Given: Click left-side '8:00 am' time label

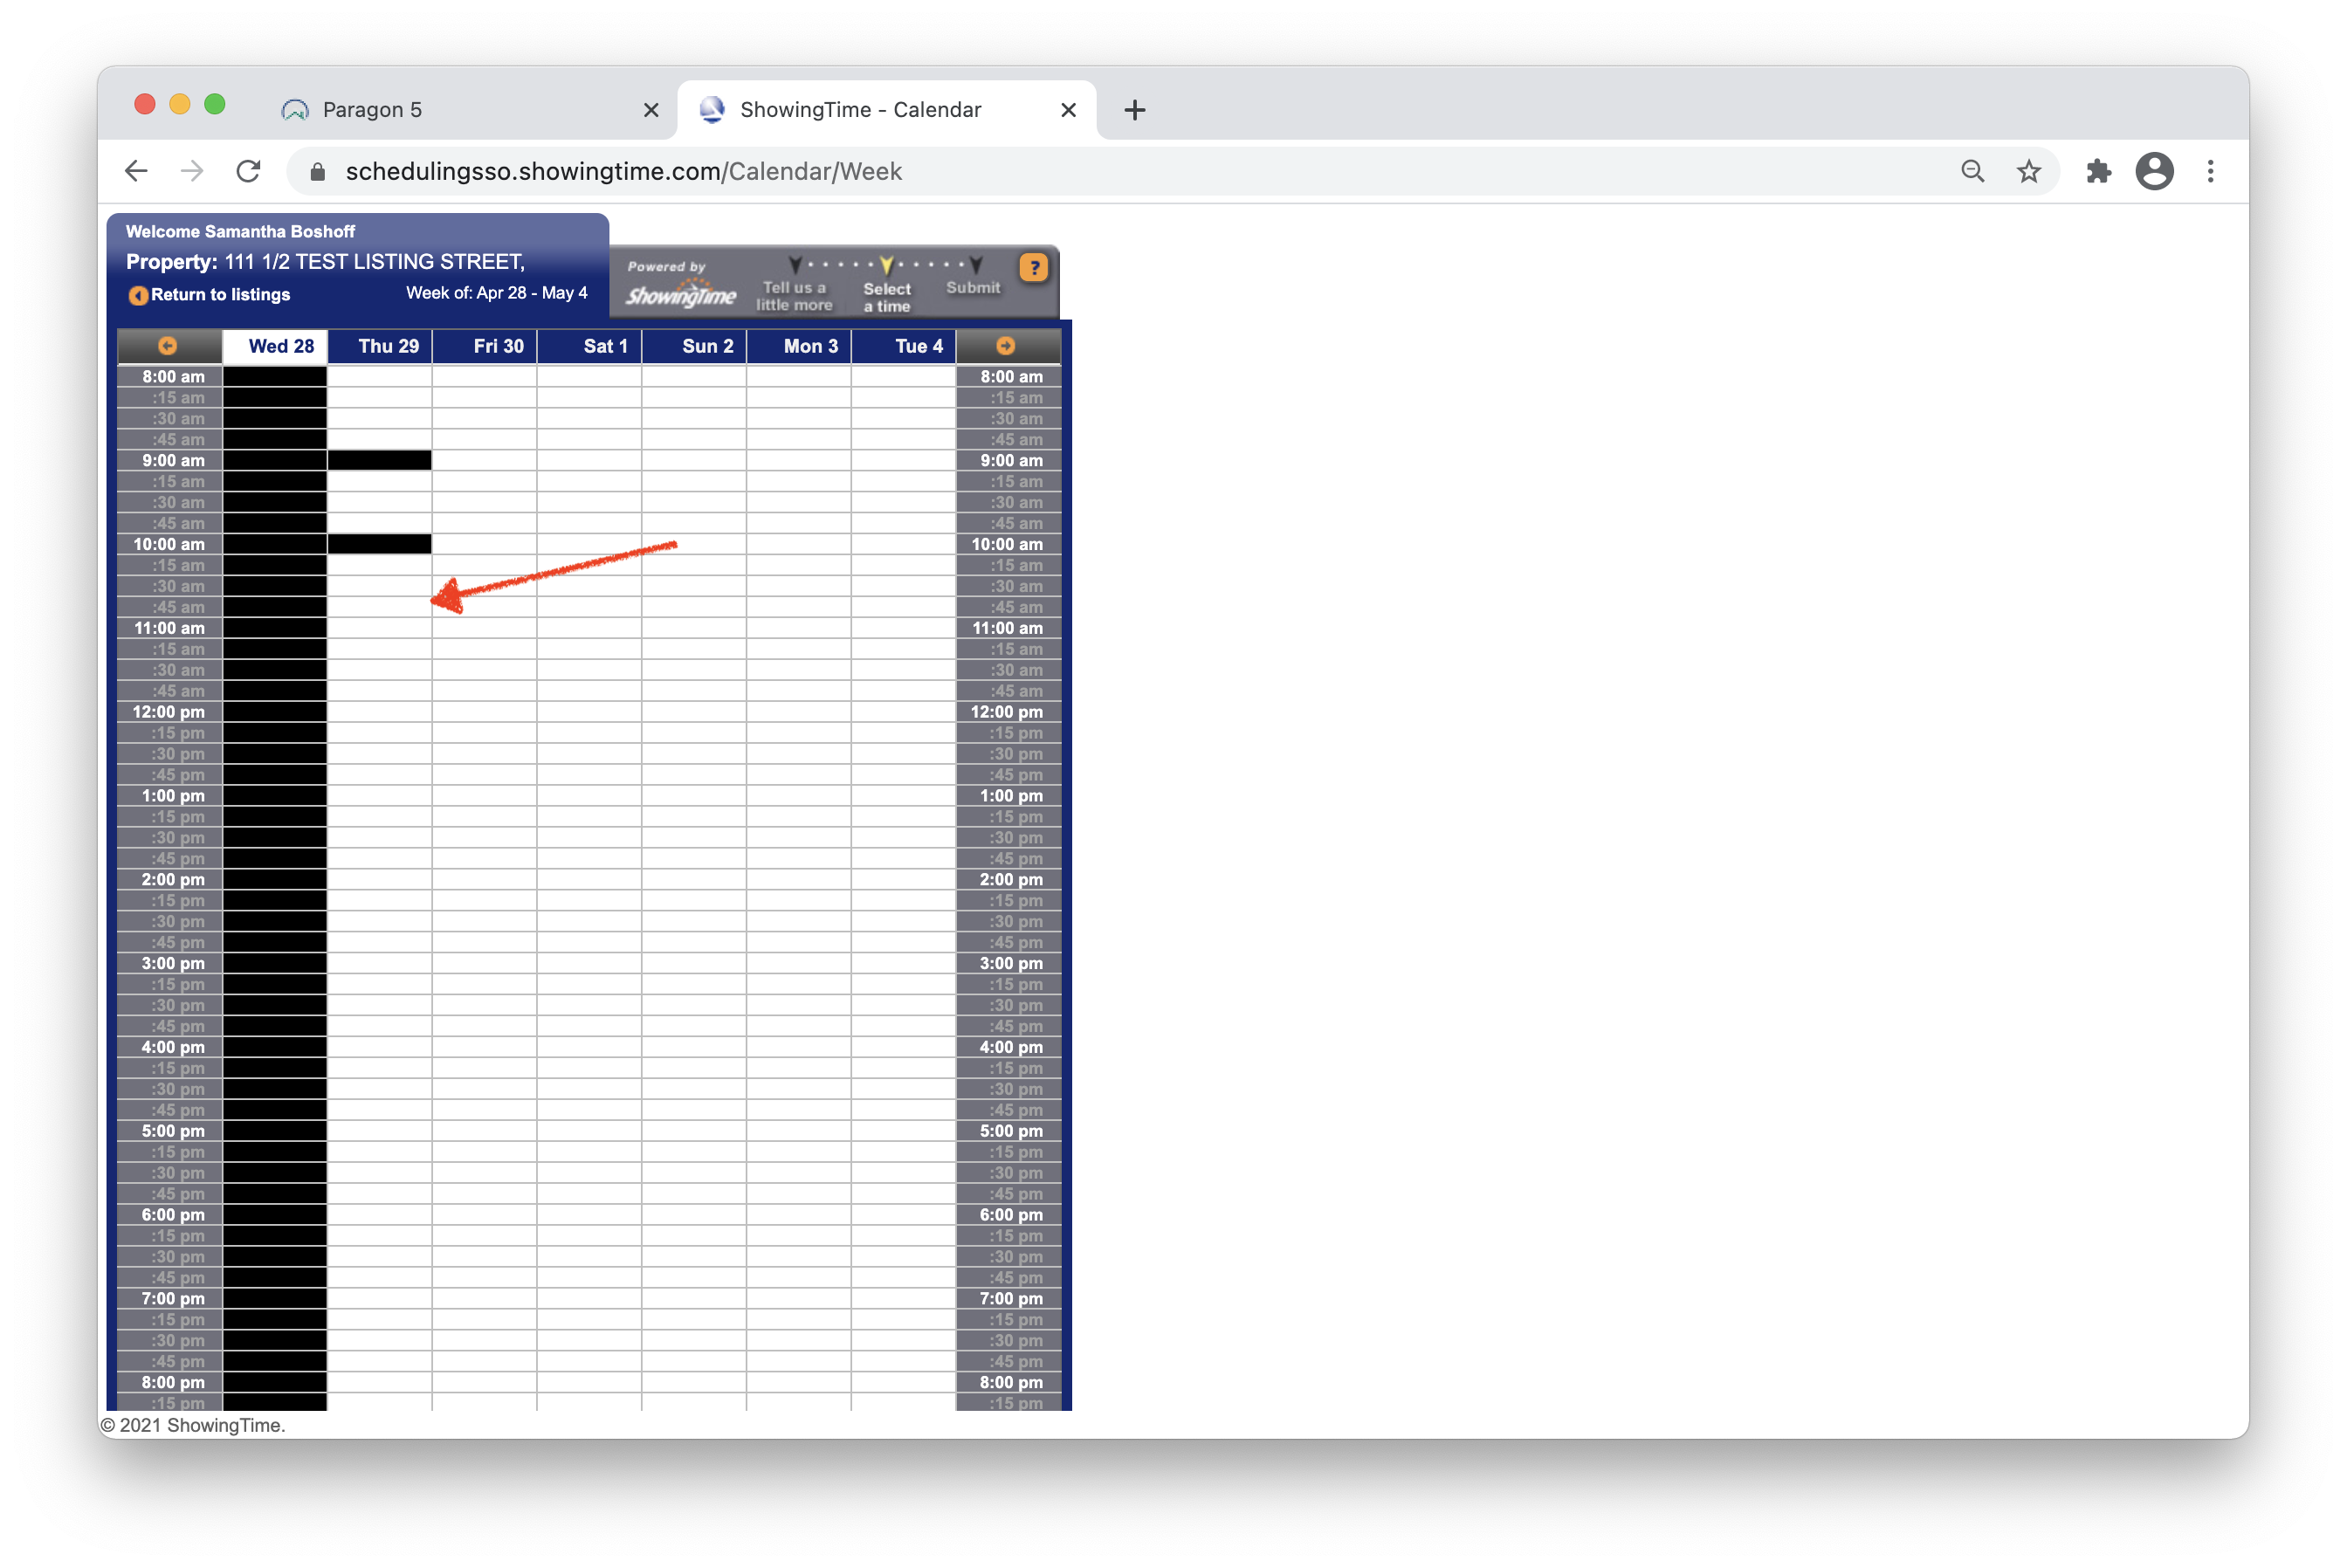Looking at the screenshot, I should tap(173, 377).
